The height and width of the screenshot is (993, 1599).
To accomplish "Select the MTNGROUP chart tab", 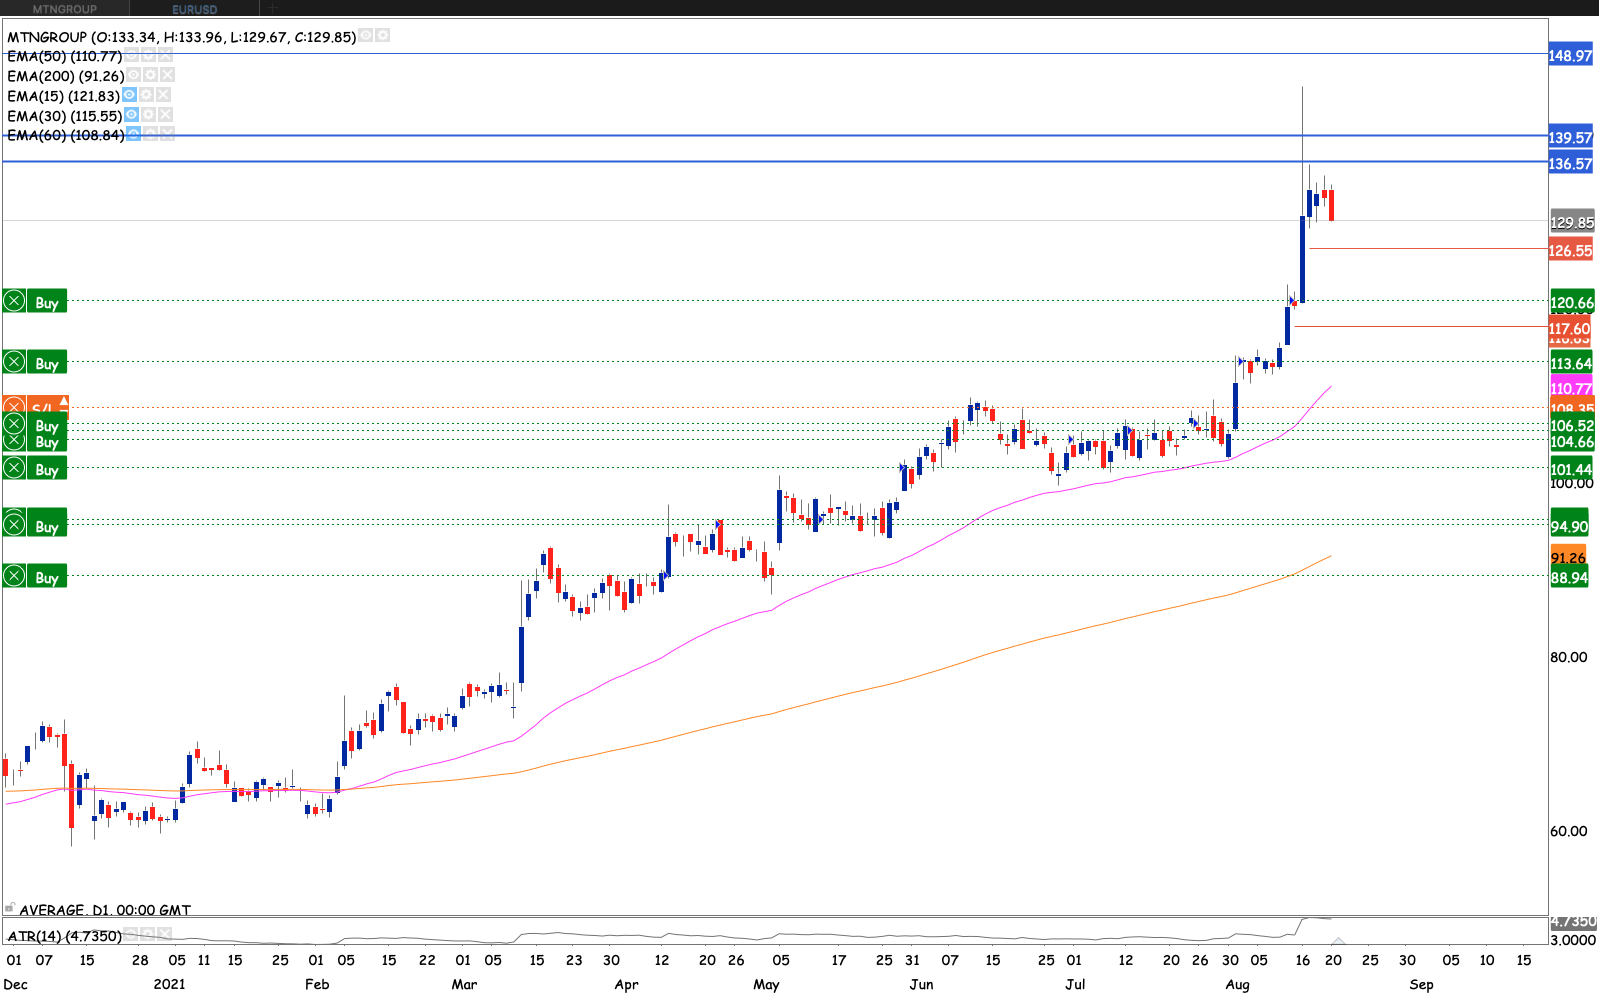I will [65, 9].
